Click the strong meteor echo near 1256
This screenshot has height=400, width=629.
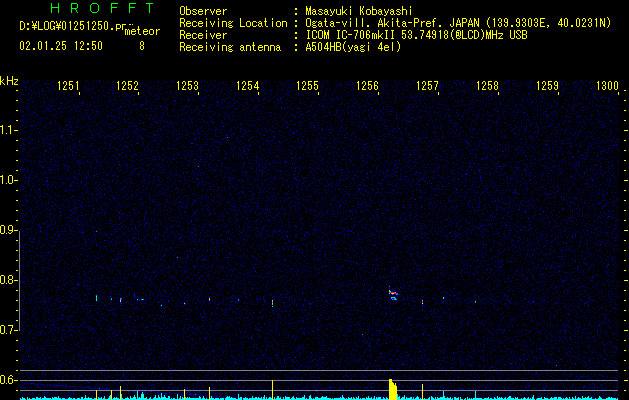[393, 294]
